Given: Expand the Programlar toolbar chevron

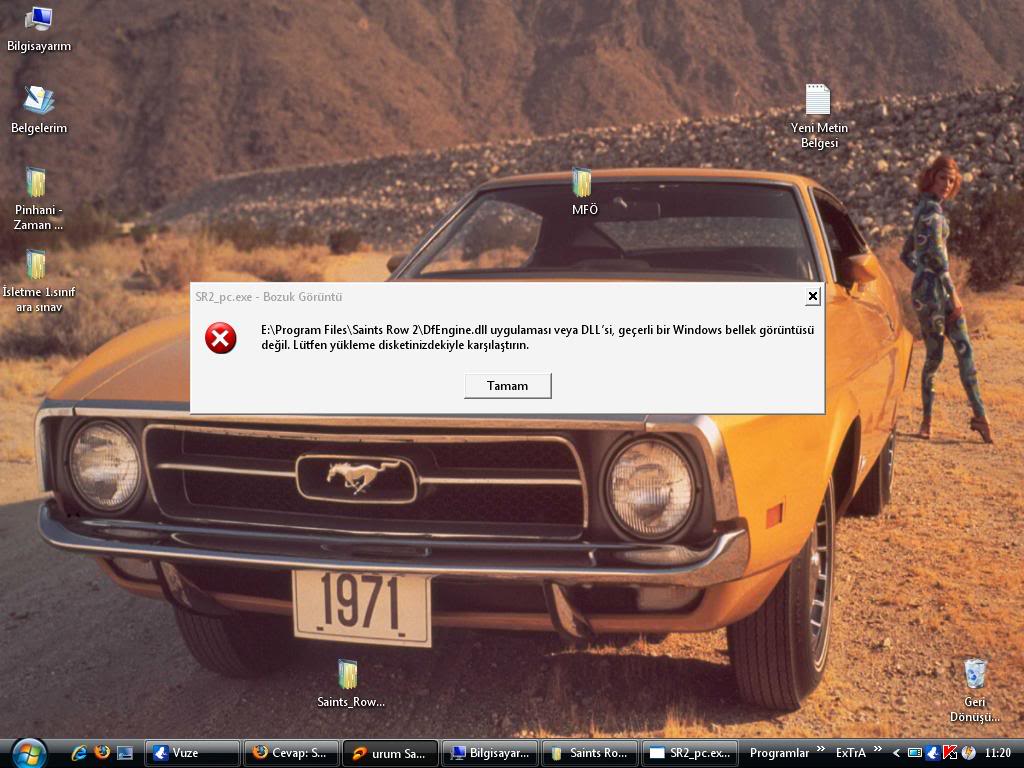Looking at the screenshot, I should [821, 750].
